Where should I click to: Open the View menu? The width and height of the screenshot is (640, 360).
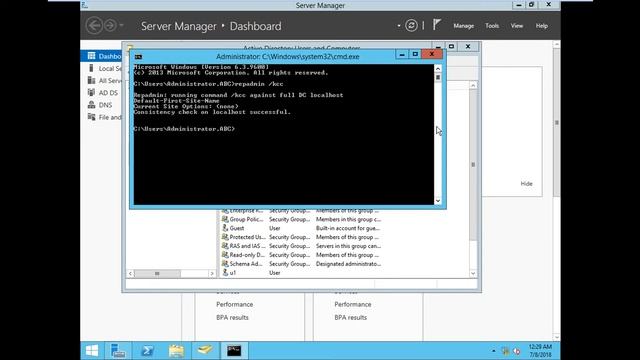coord(517,26)
